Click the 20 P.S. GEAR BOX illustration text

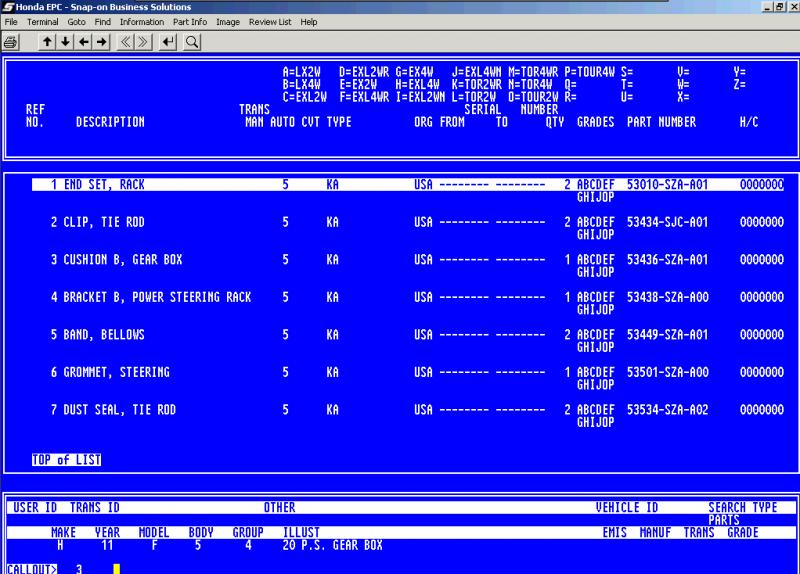(332, 545)
